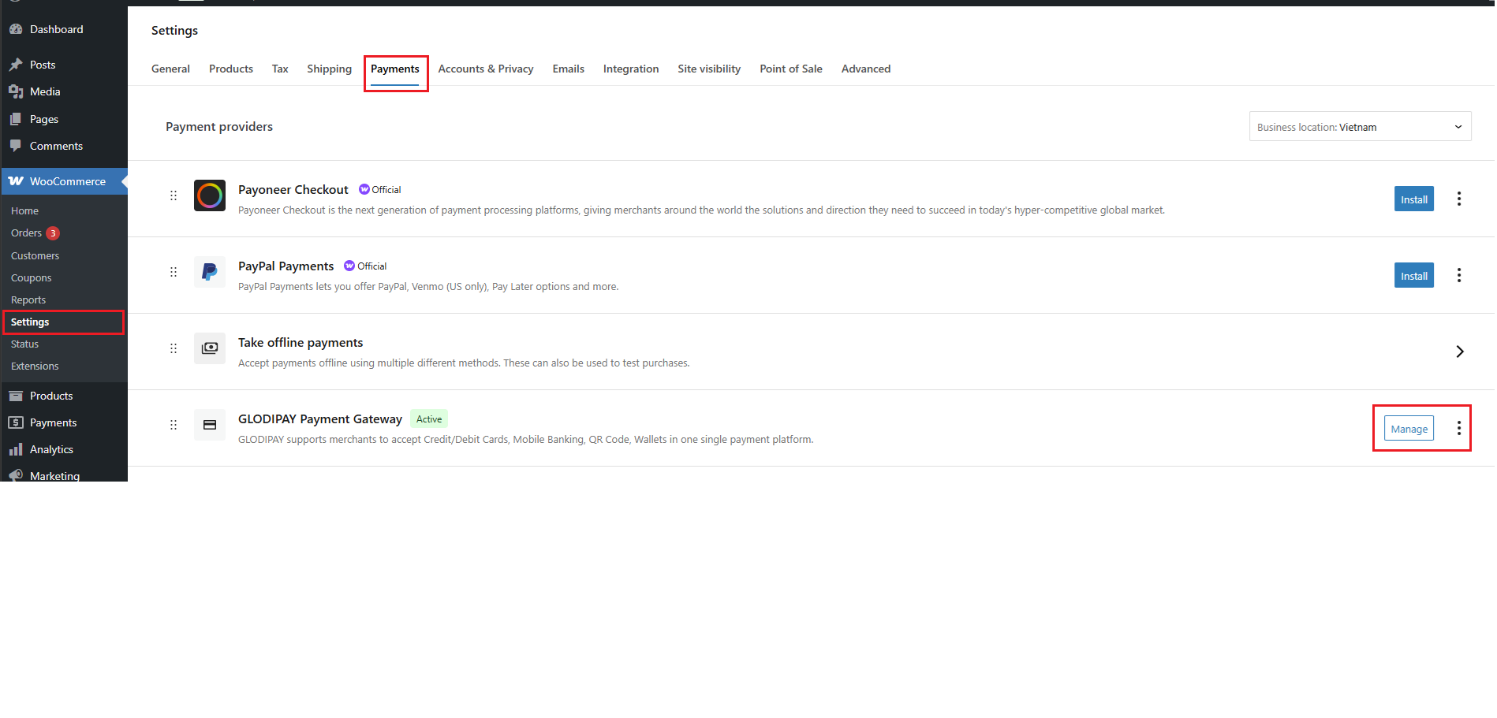
Task: Grab the Payoneer Checkout drag handle
Action: tap(173, 196)
